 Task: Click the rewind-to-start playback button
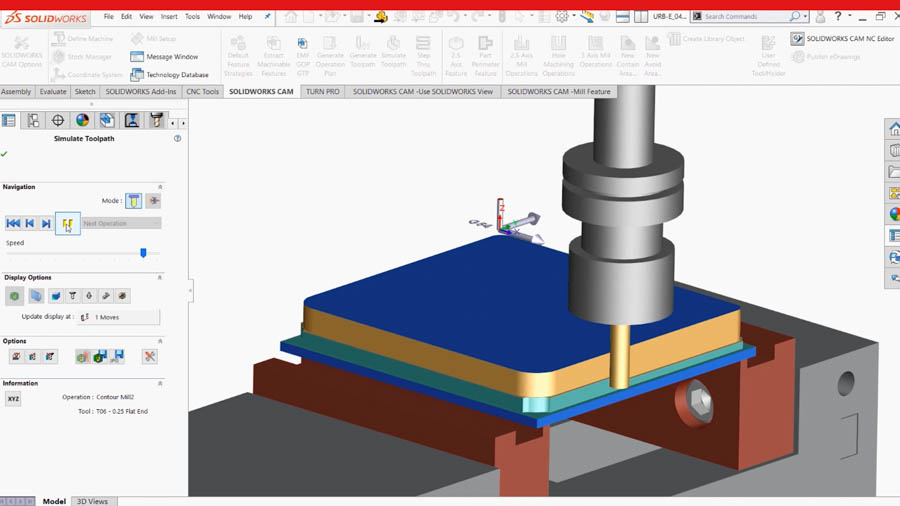(x=13, y=223)
